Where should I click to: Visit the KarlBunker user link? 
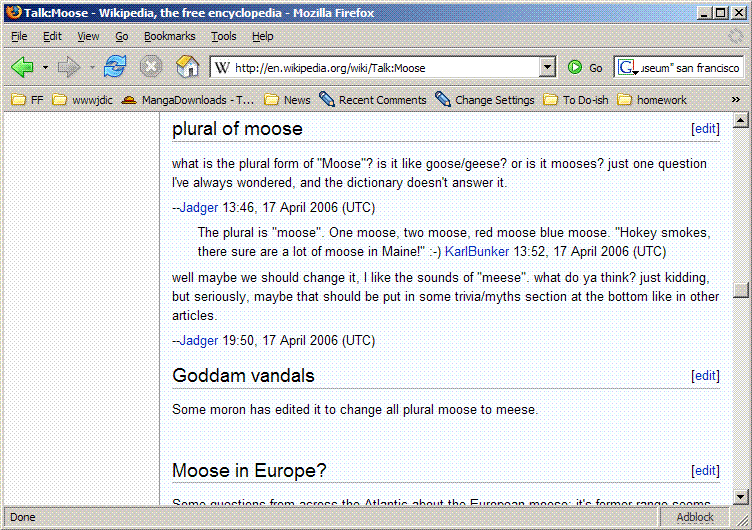[477, 252]
